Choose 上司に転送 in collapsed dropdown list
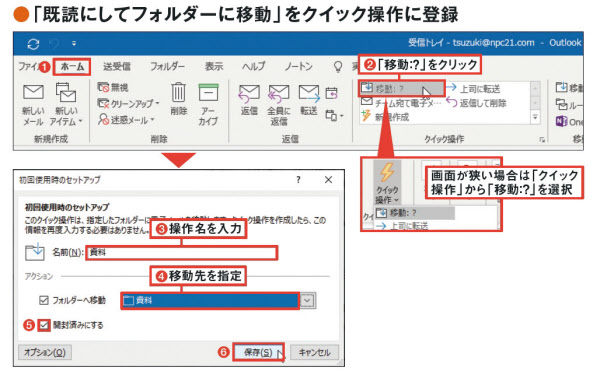The height and width of the screenshot is (379, 600). point(402,226)
